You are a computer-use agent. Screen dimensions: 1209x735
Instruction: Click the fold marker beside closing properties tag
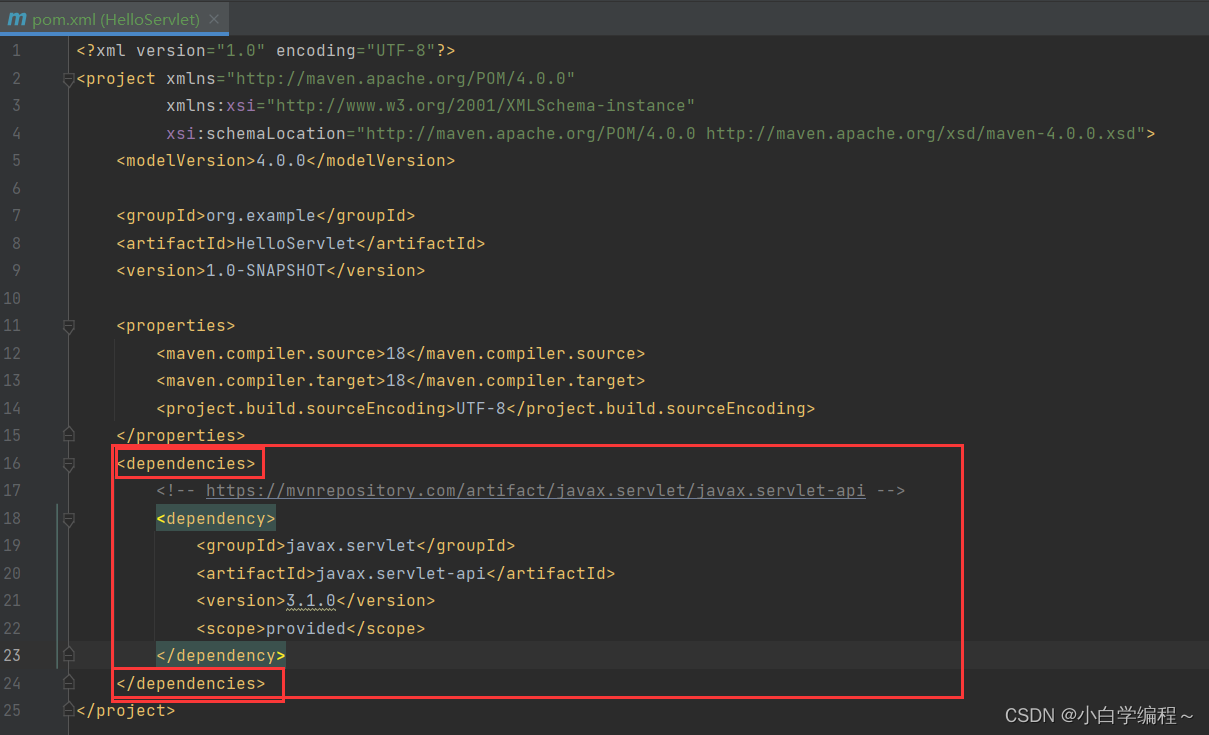pyautogui.click(x=67, y=434)
